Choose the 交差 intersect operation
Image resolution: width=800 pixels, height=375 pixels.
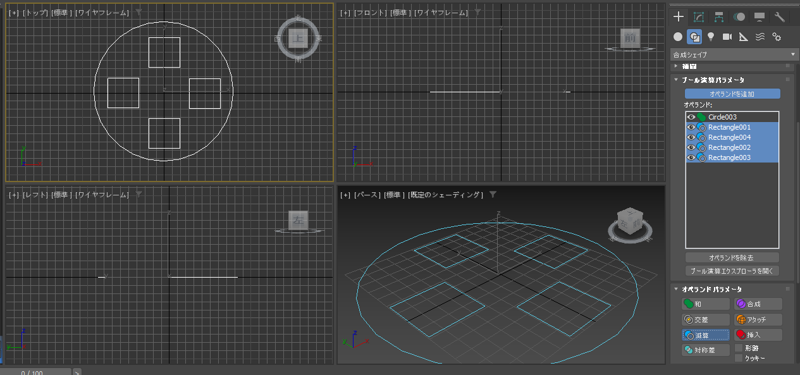(x=706, y=319)
